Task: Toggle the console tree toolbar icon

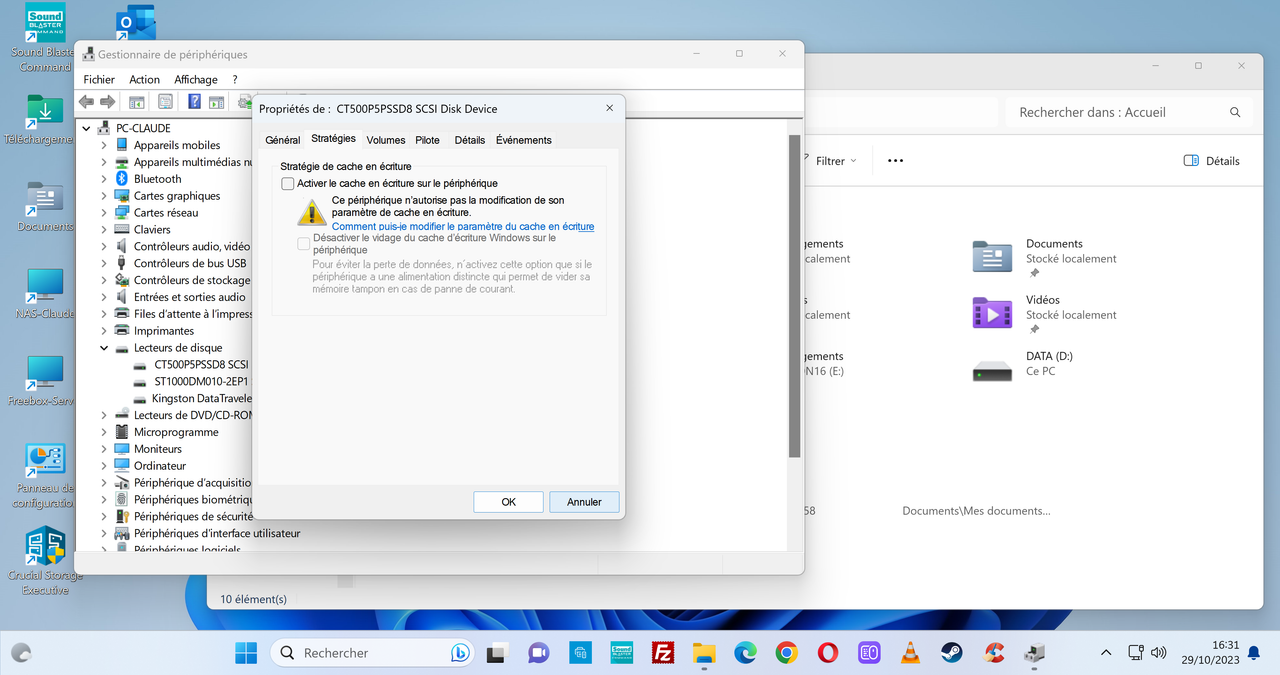Action: click(137, 102)
